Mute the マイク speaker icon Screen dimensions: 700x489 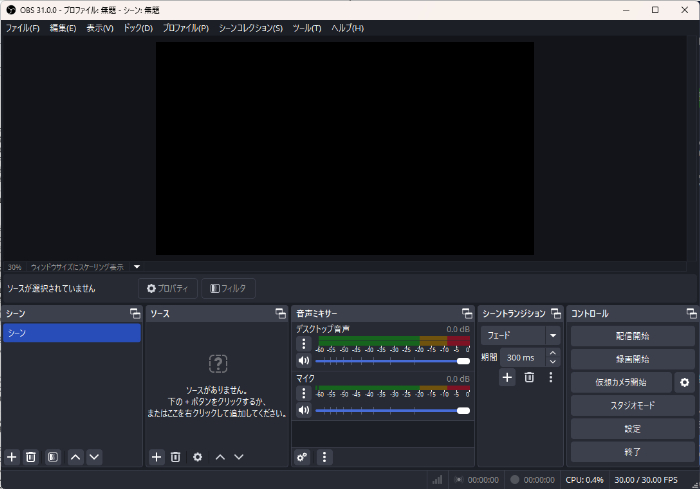coord(304,410)
